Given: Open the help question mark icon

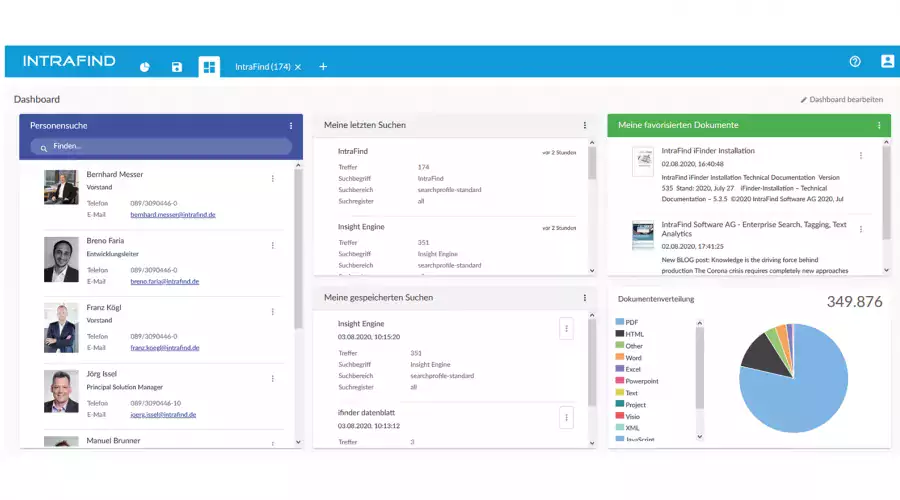Looking at the screenshot, I should (x=855, y=61).
